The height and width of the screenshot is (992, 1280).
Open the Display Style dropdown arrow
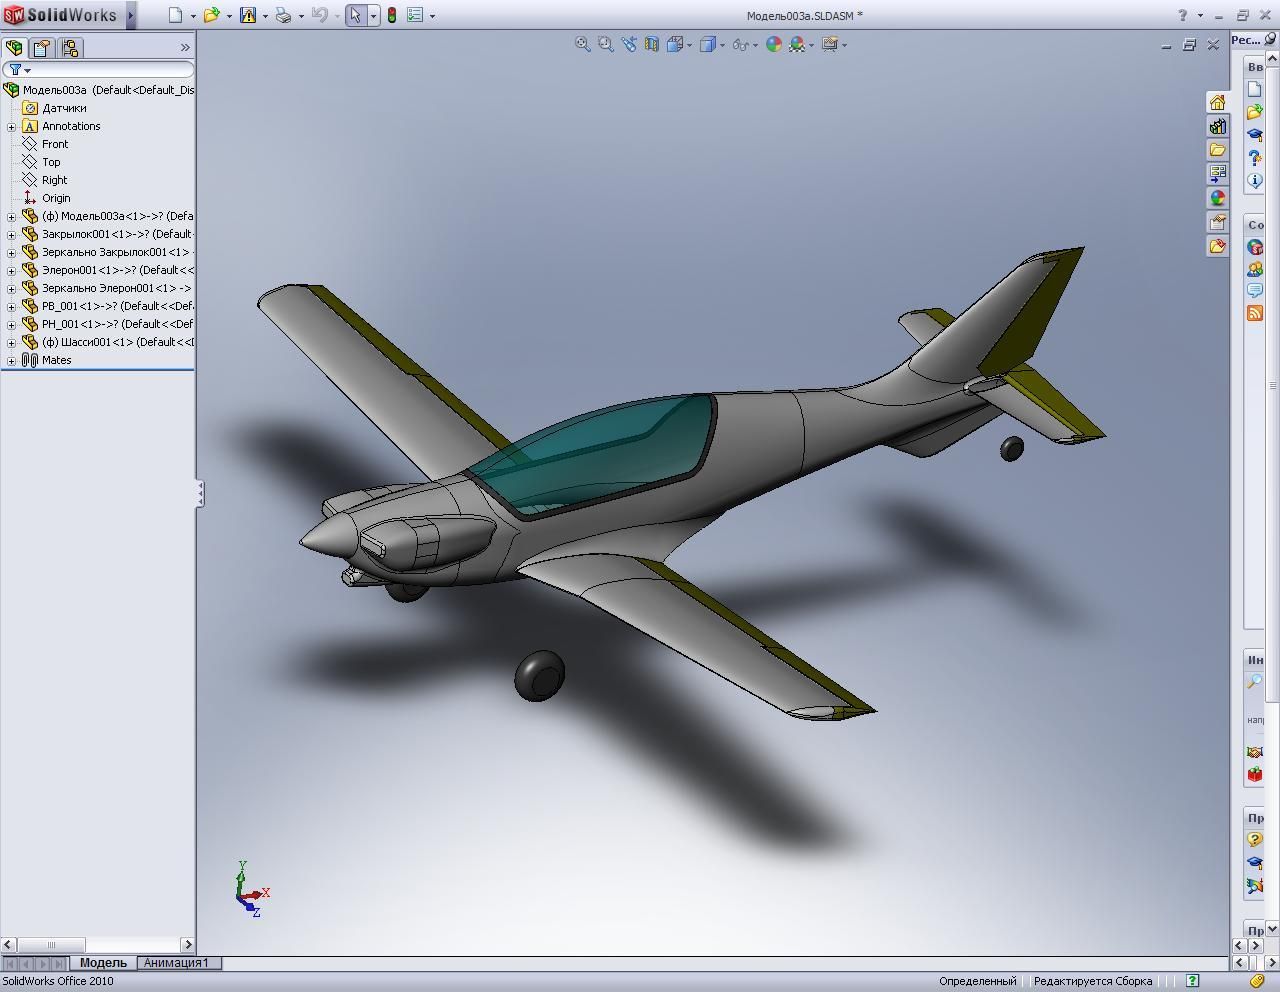coord(722,45)
